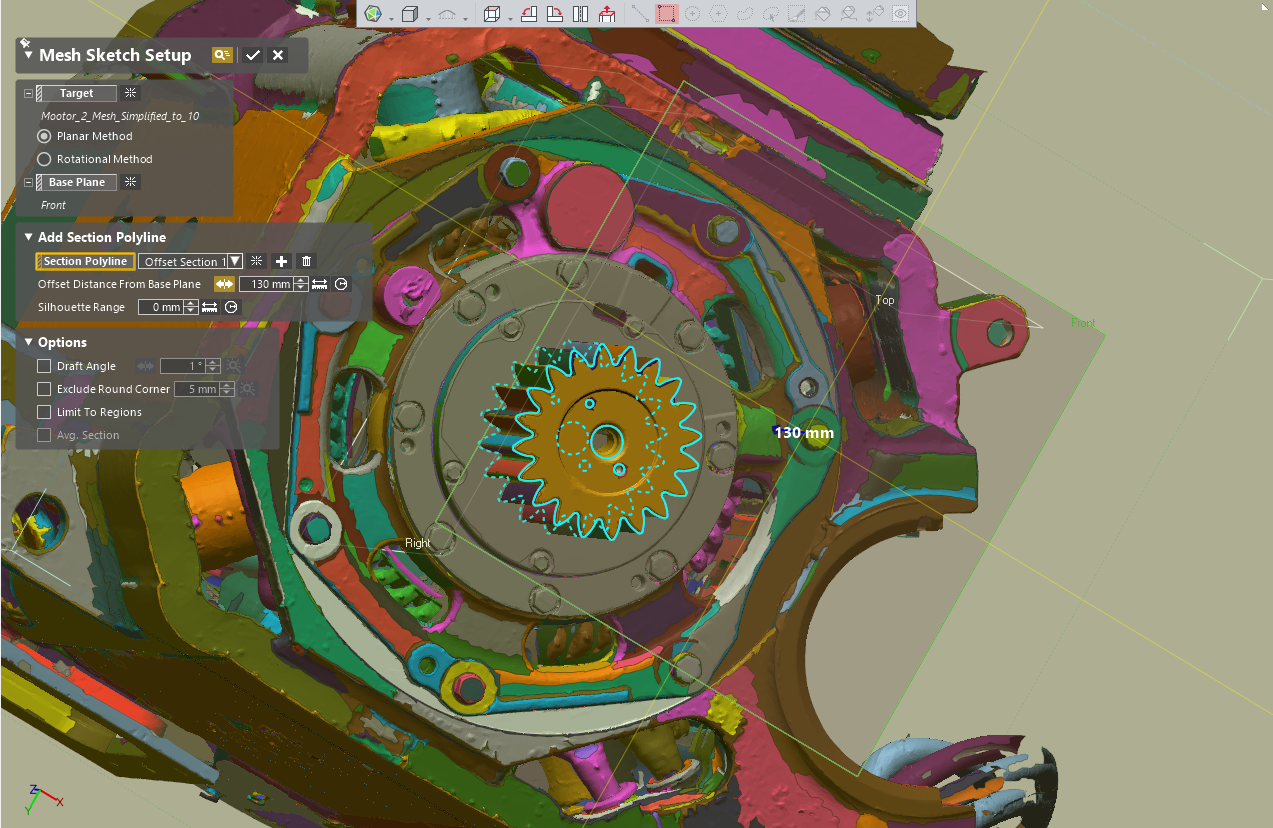The width and height of the screenshot is (1273, 828).
Task: Cancel Mesh Sketch Setup with the X icon
Action: tap(278, 55)
